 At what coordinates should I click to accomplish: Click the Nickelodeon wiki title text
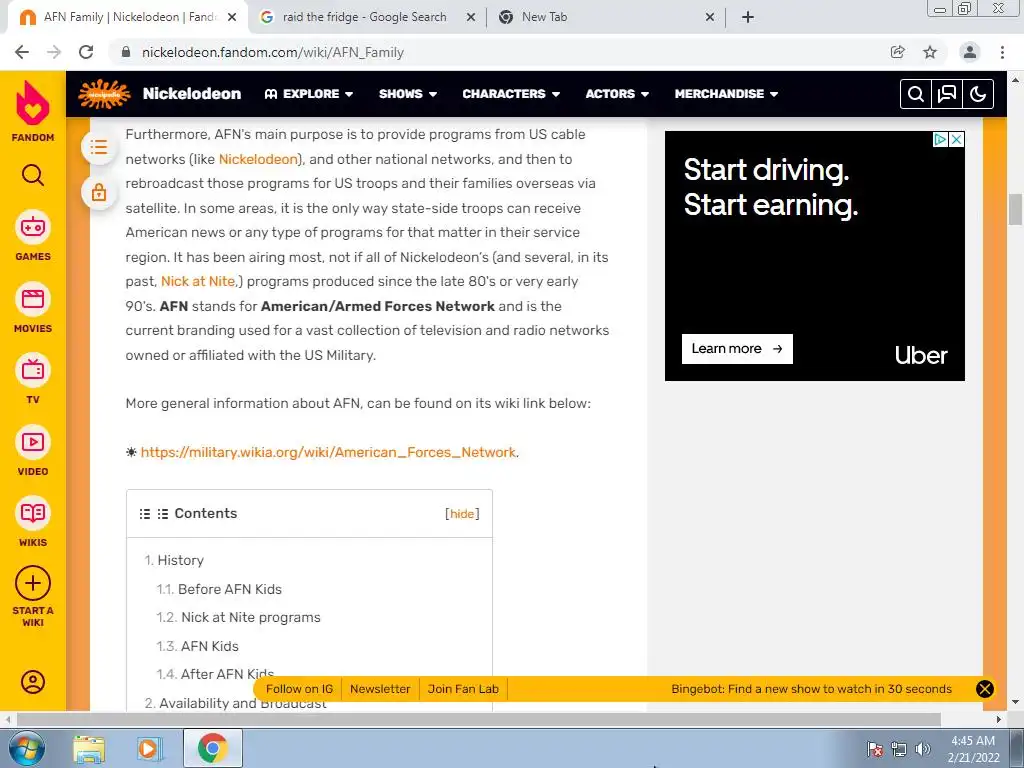(x=192, y=94)
